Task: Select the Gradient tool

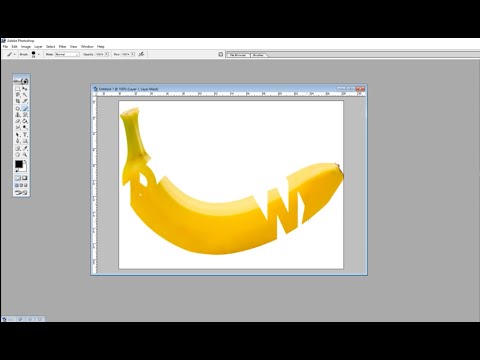Action: [25, 121]
